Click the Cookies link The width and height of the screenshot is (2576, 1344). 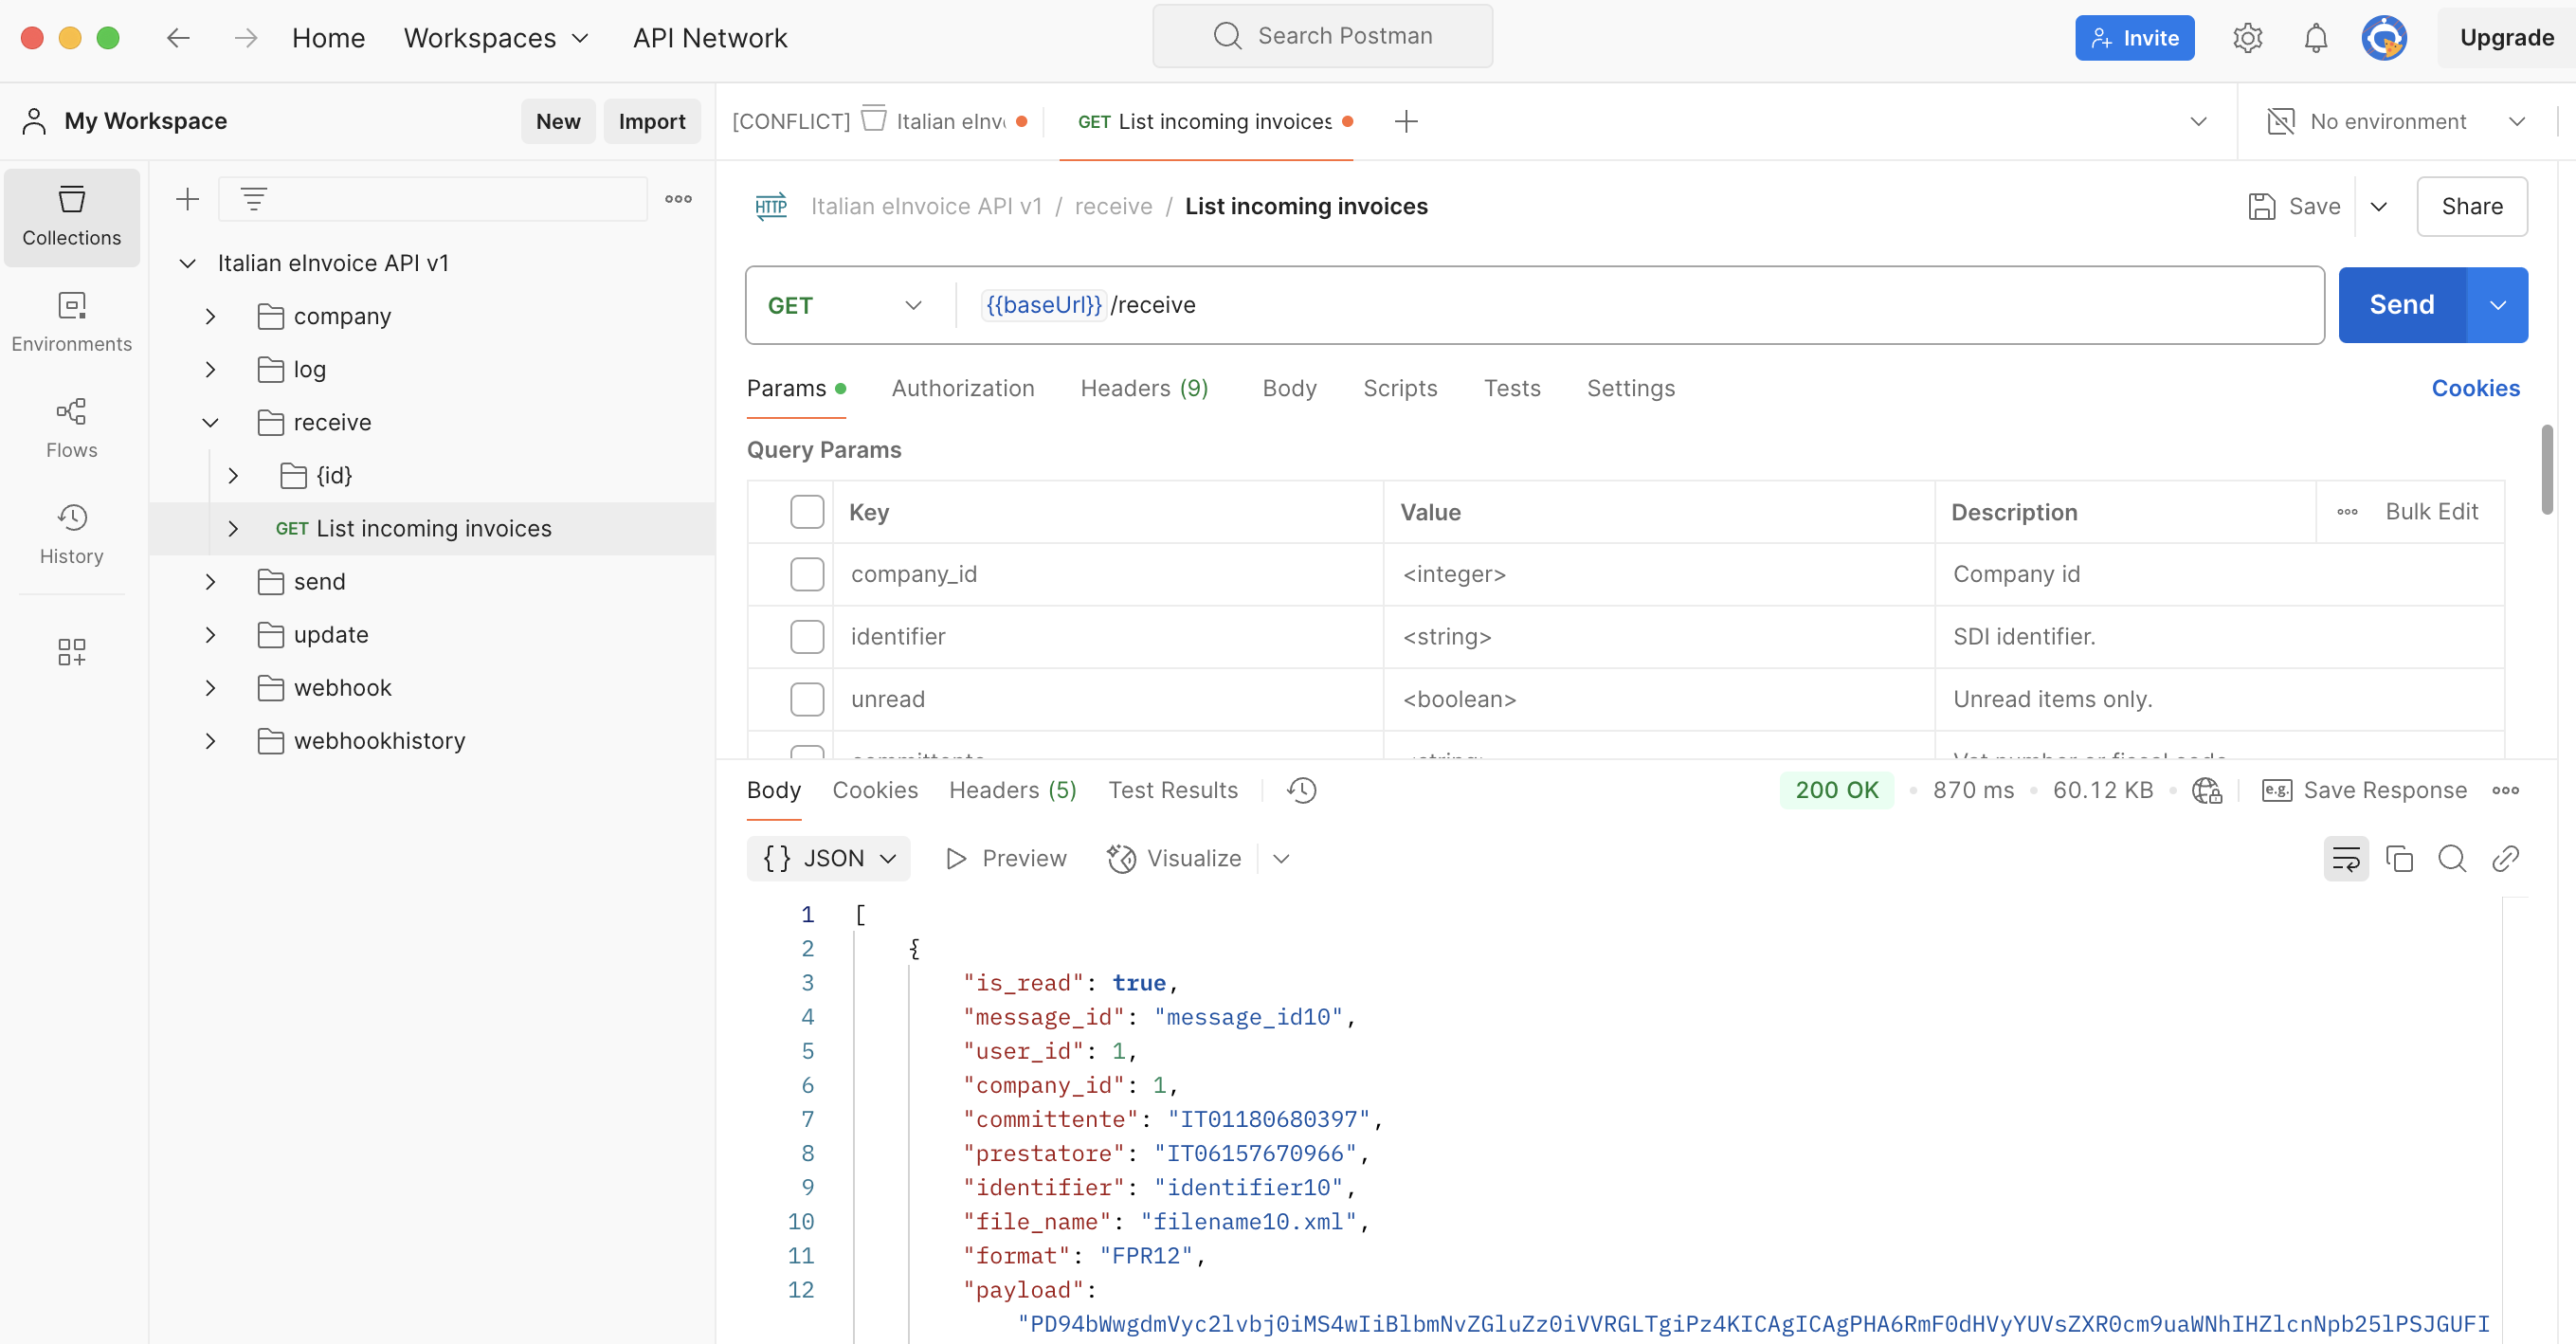(x=2475, y=388)
